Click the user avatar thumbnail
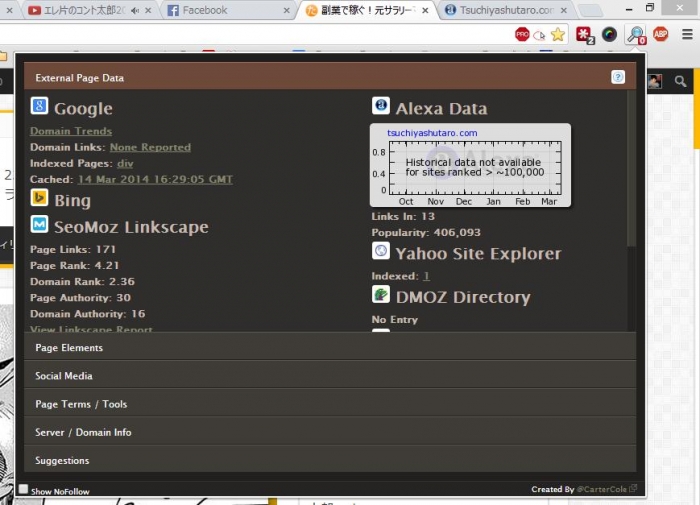 (655, 81)
